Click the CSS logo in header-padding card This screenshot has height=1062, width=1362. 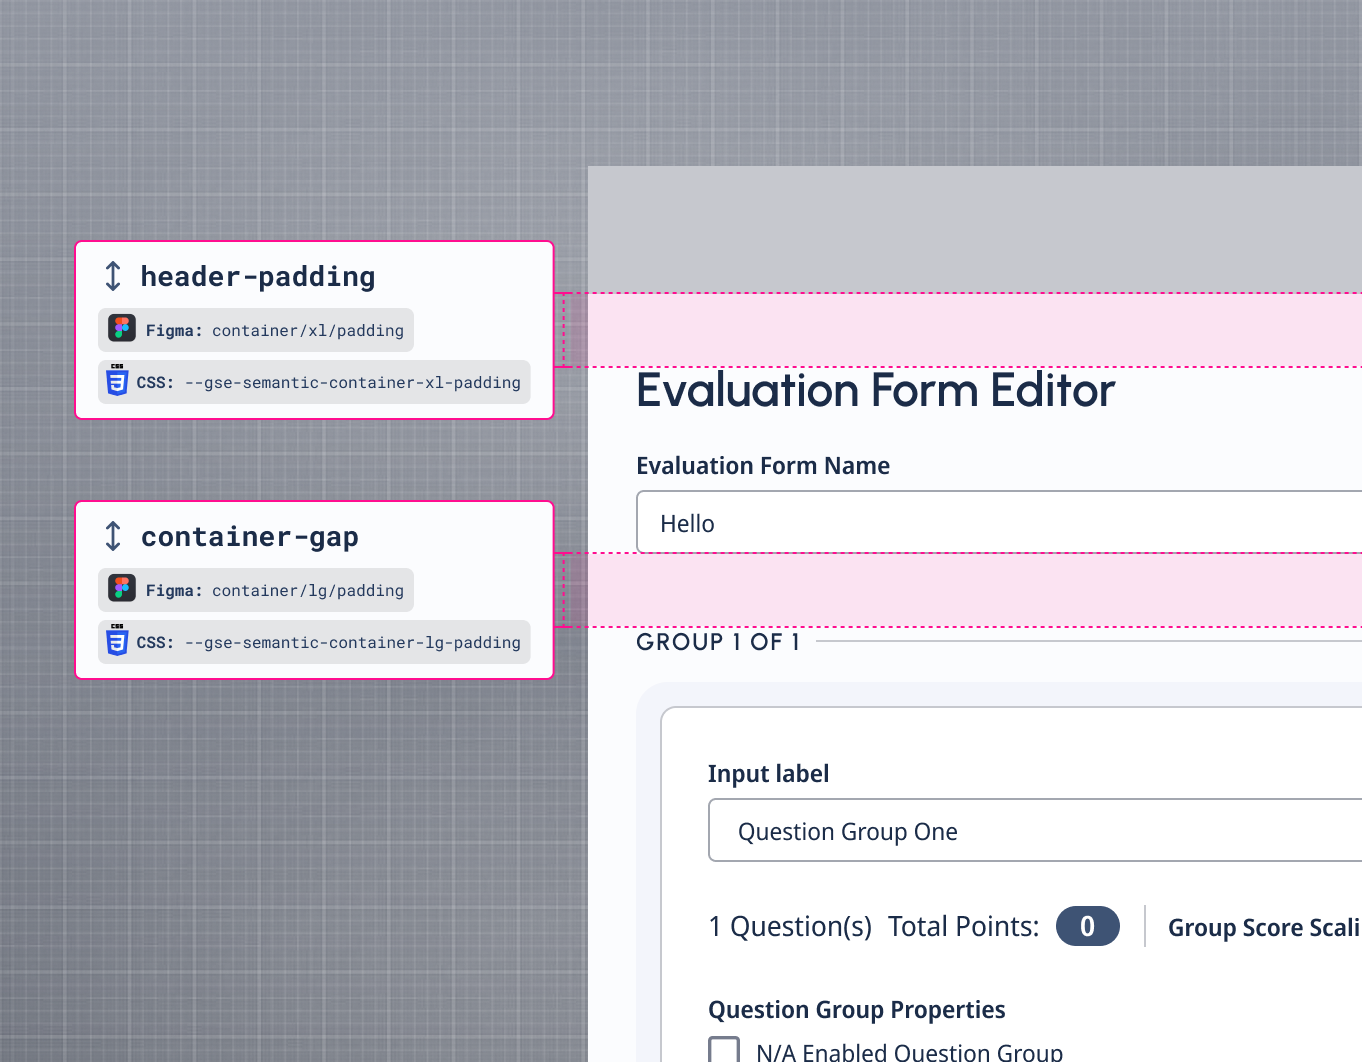coord(117,381)
